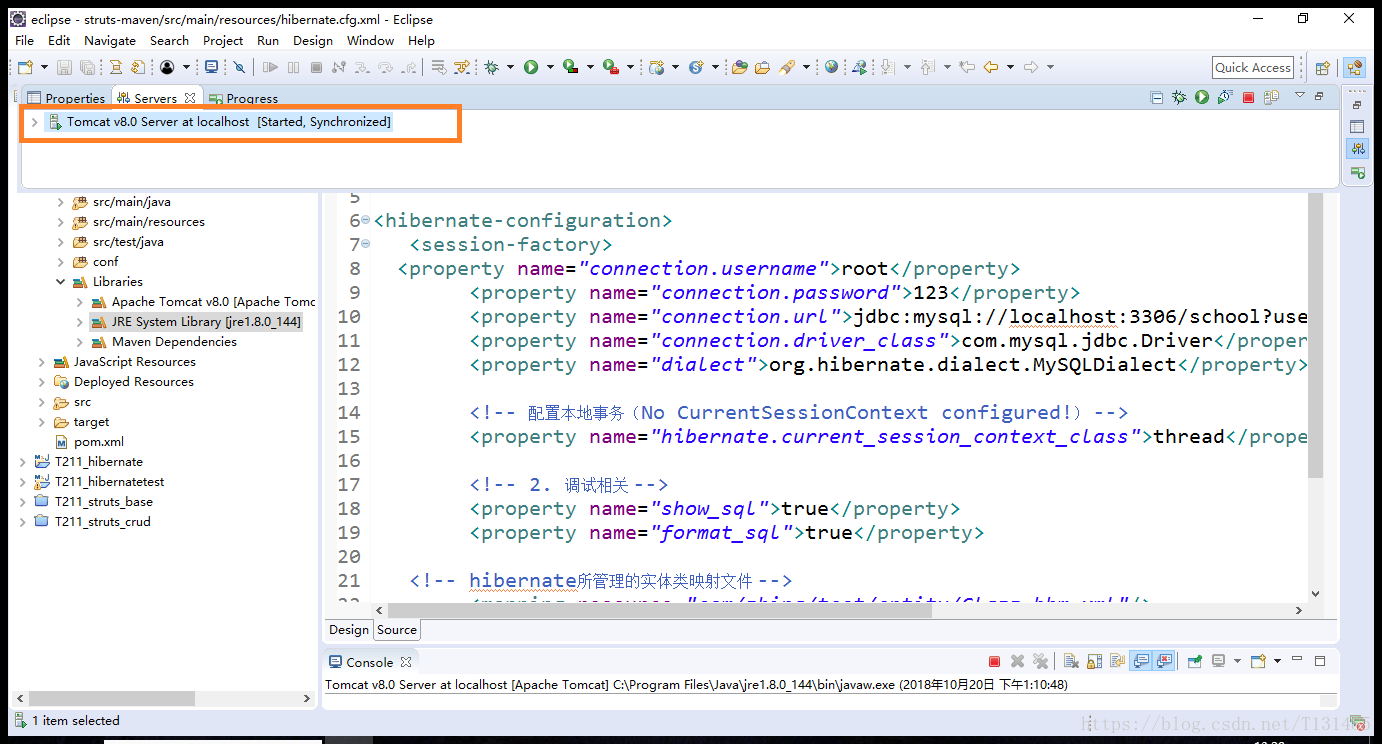This screenshot has width=1382, height=744.
Task: Start server in debug mode from Servers view
Action: click(x=1179, y=97)
